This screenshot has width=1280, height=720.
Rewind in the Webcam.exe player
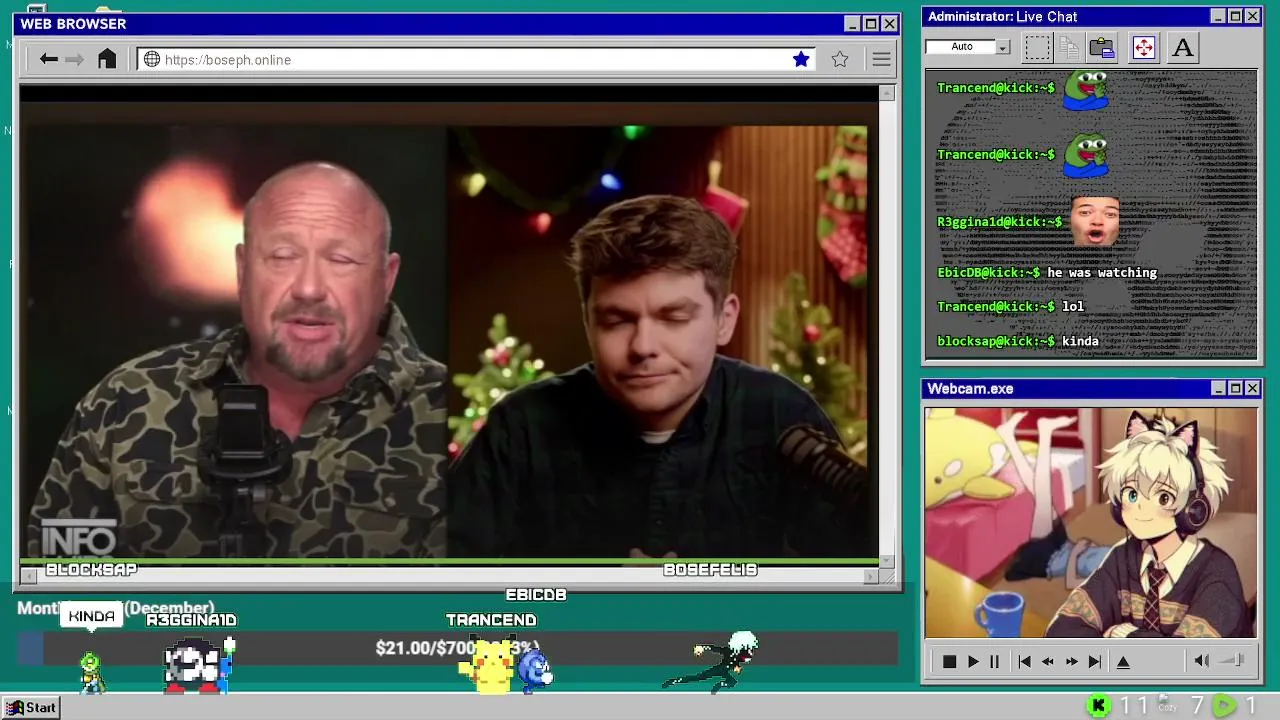pyautogui.click(x=1048, y=662)
